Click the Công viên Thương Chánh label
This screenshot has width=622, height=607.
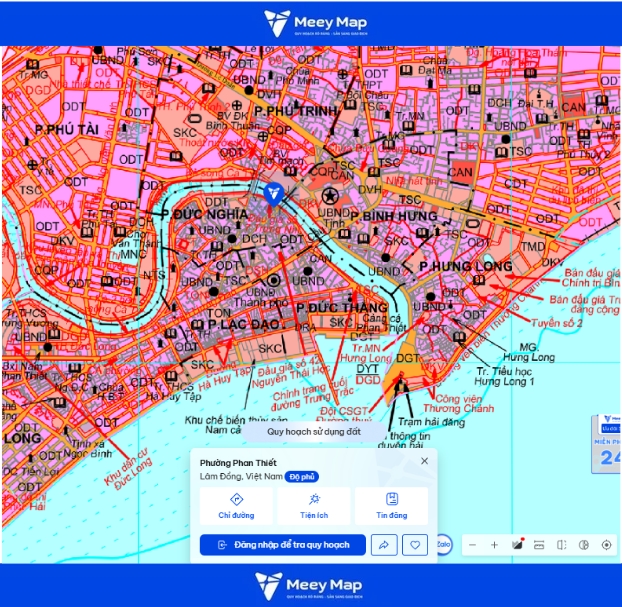coord(459,403)
